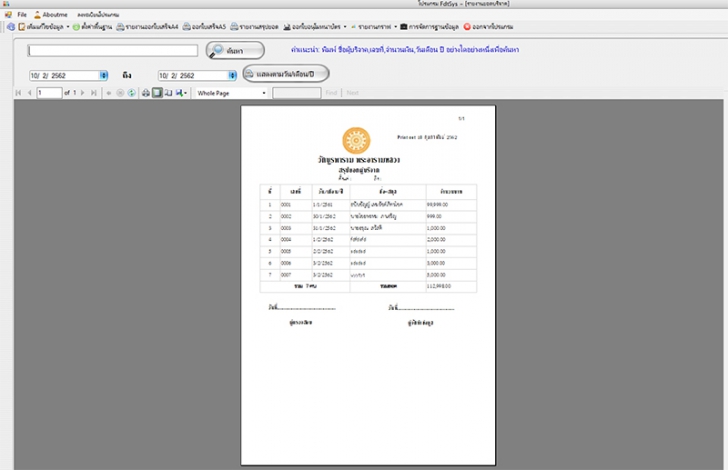
Task: Open the export report dropdown icon
Action: pos(182,93)
